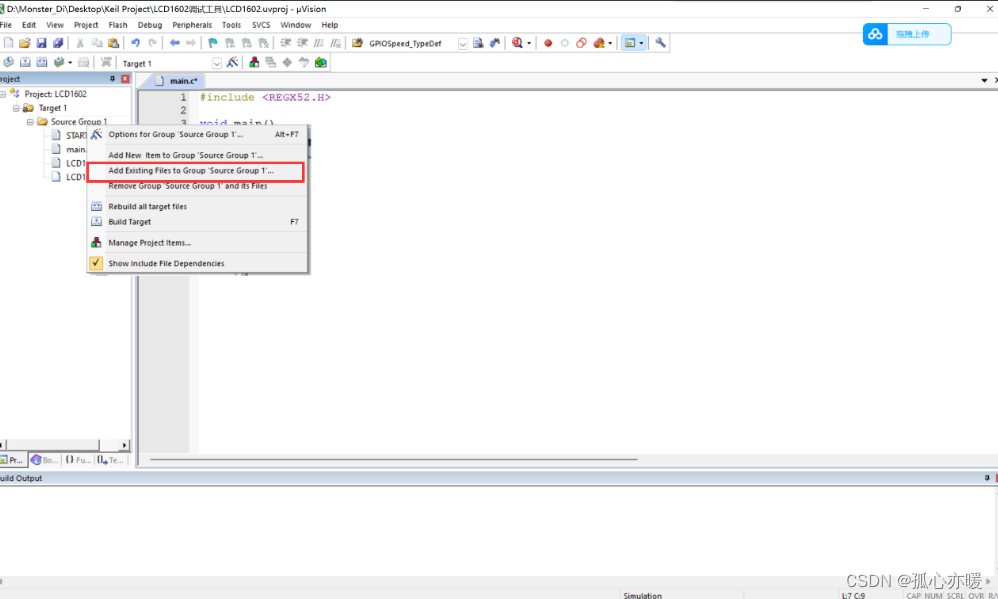Viewport: 998px width, 599px height.
Task: Choose Options for Group 'Source Group 1'
Action: (x=197, y=134)
